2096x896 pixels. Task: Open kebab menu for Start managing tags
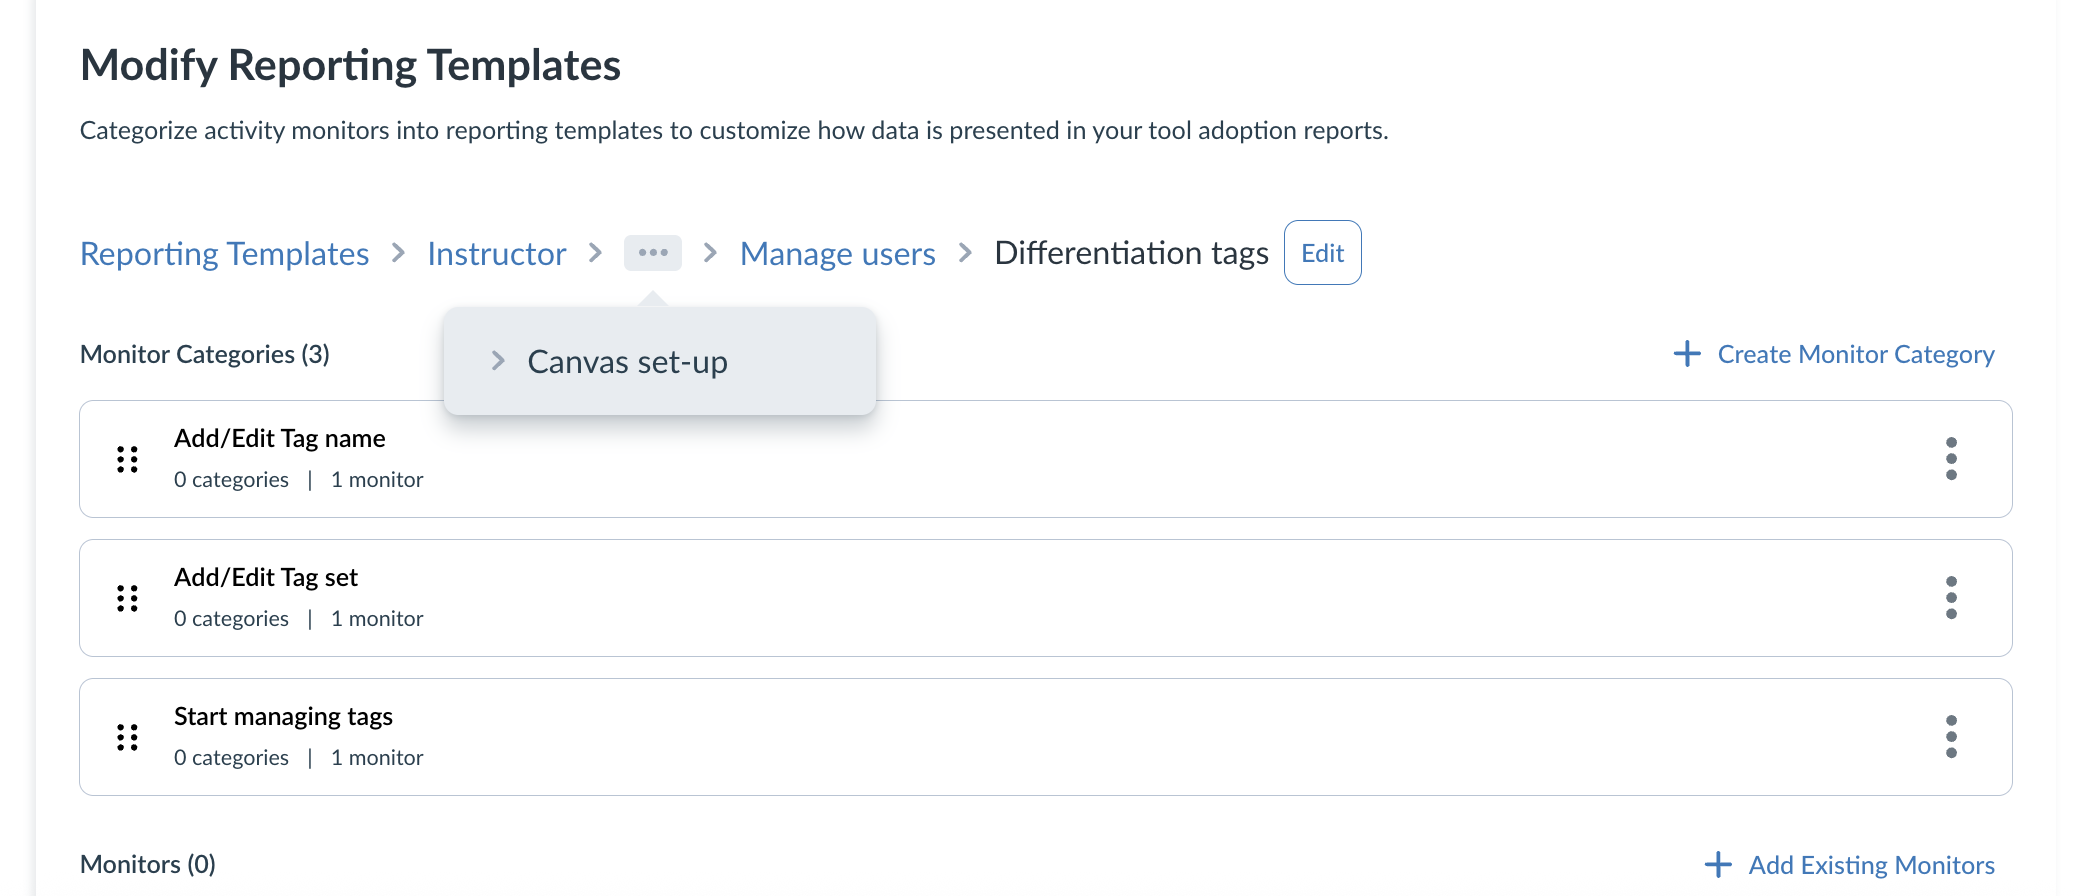pyautogui.click(x=1951, y=737)
